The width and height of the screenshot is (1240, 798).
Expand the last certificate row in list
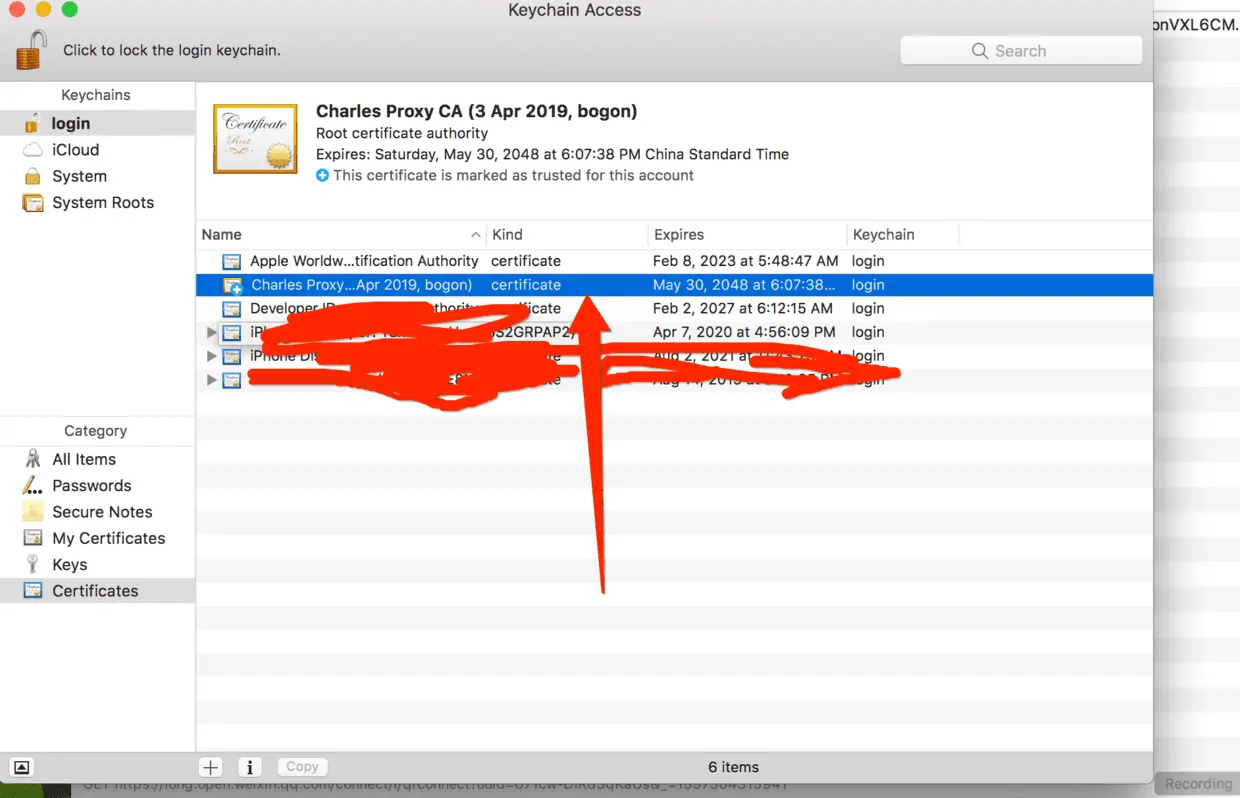pos(211,380)
